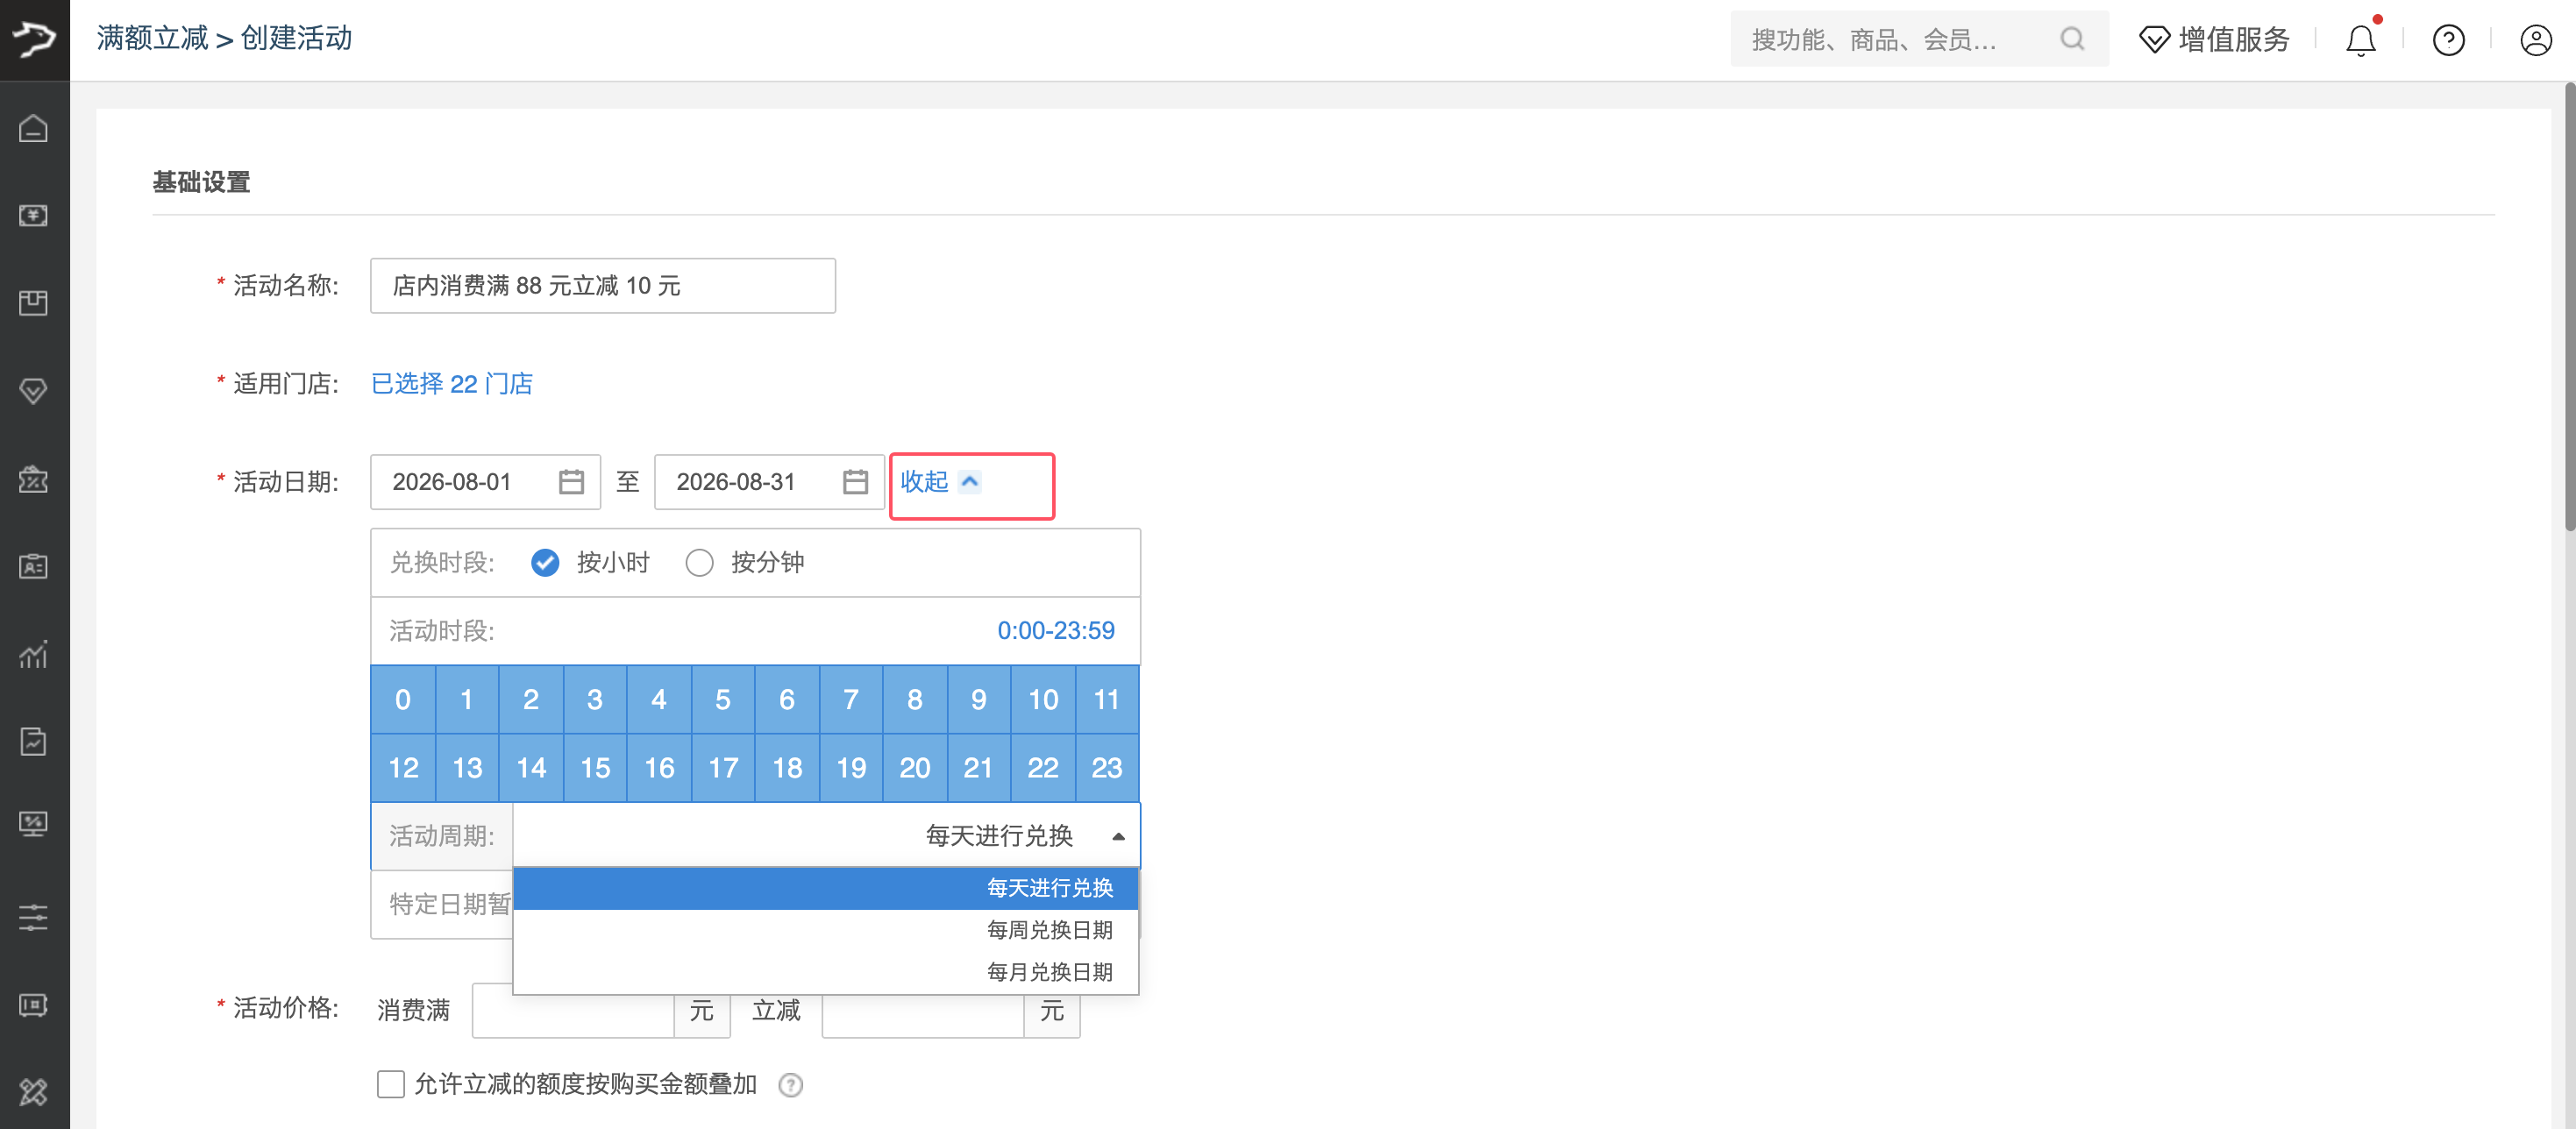
Task: Toggle hour 3 in the time grid
Action: pos(595,700)
